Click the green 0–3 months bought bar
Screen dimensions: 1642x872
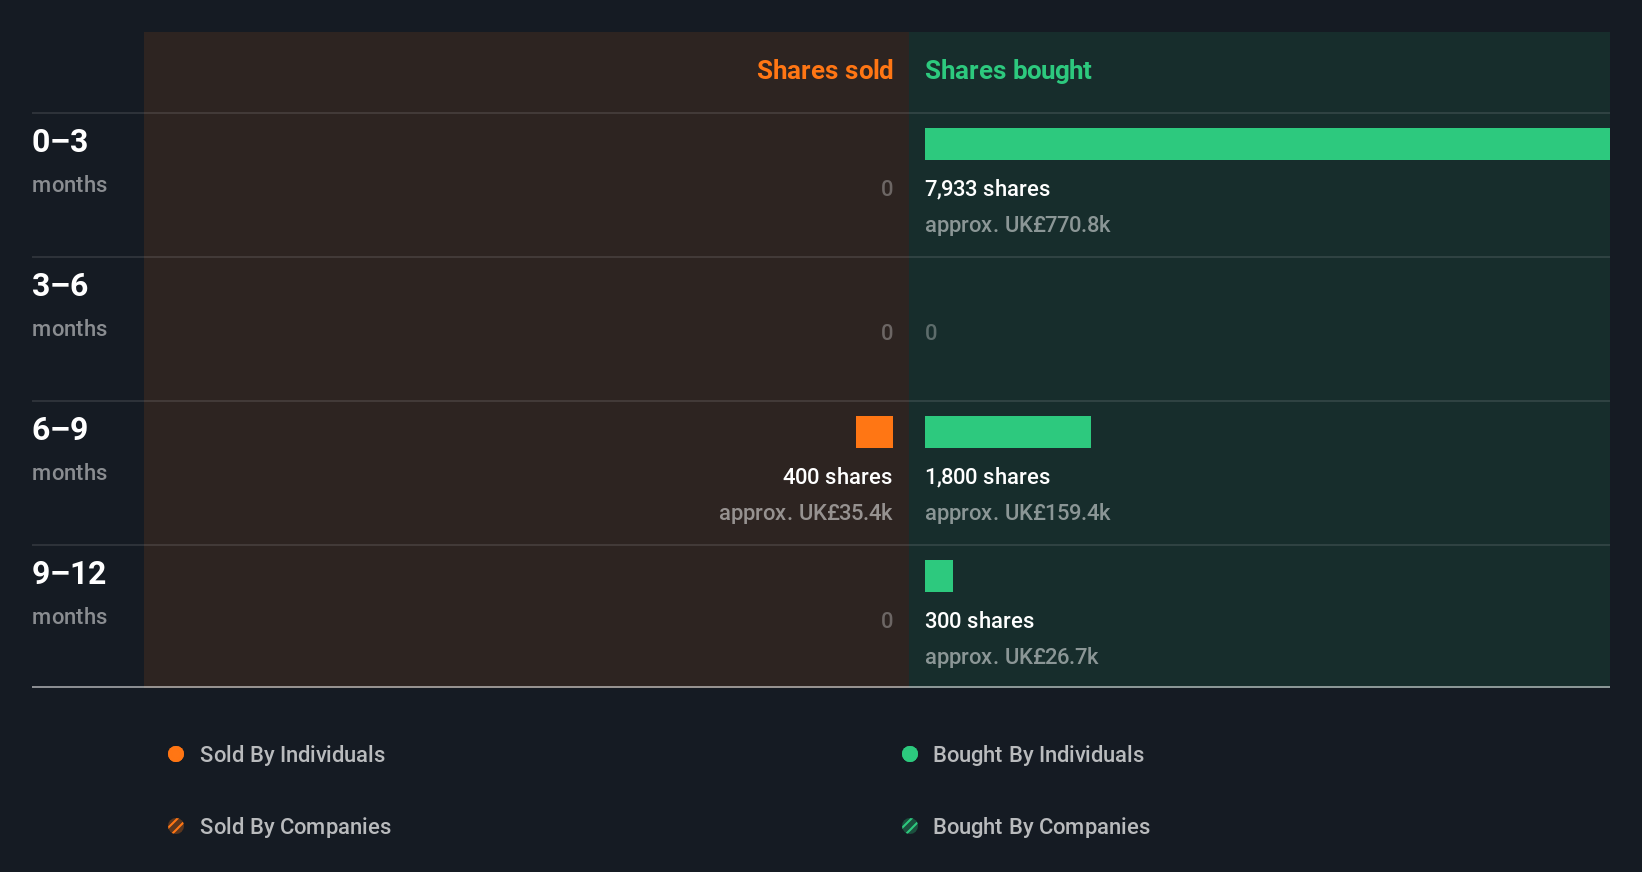point(1267,144)
